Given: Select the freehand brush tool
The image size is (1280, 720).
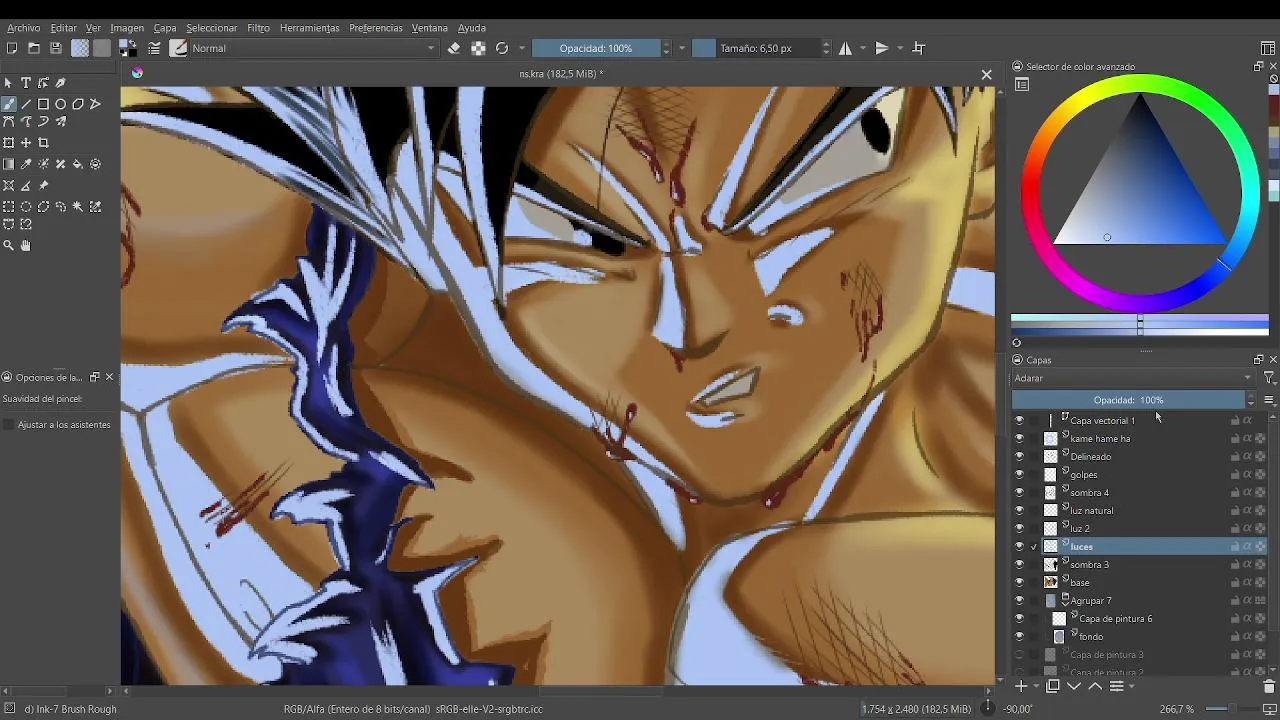Looking at the screenshot, I should [8, 104].
